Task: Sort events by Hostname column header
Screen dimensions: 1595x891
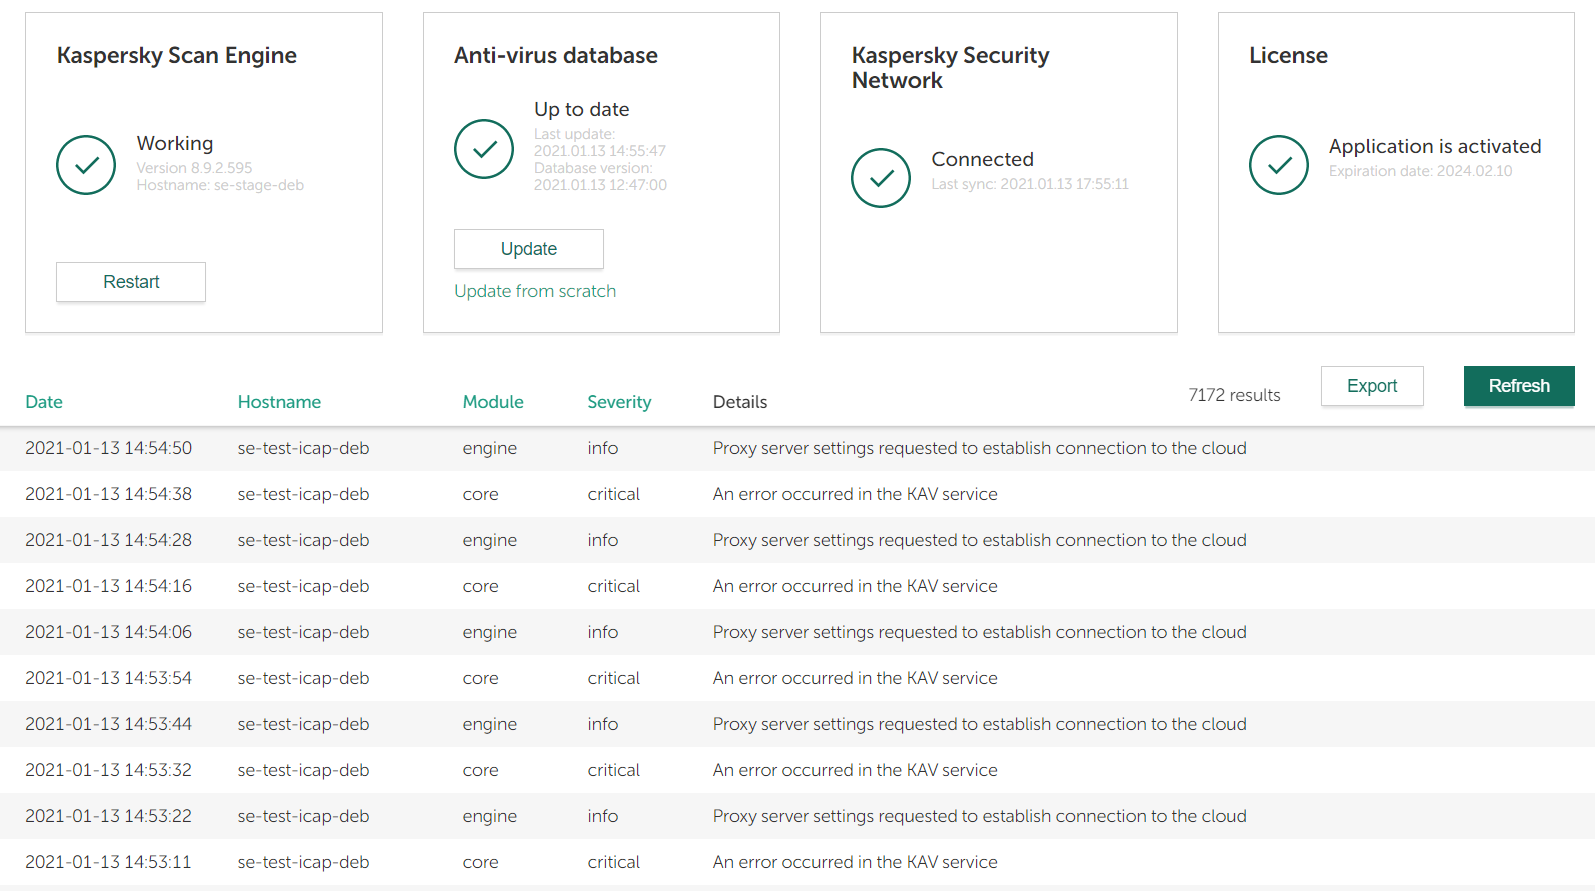Action: point(279,402)
